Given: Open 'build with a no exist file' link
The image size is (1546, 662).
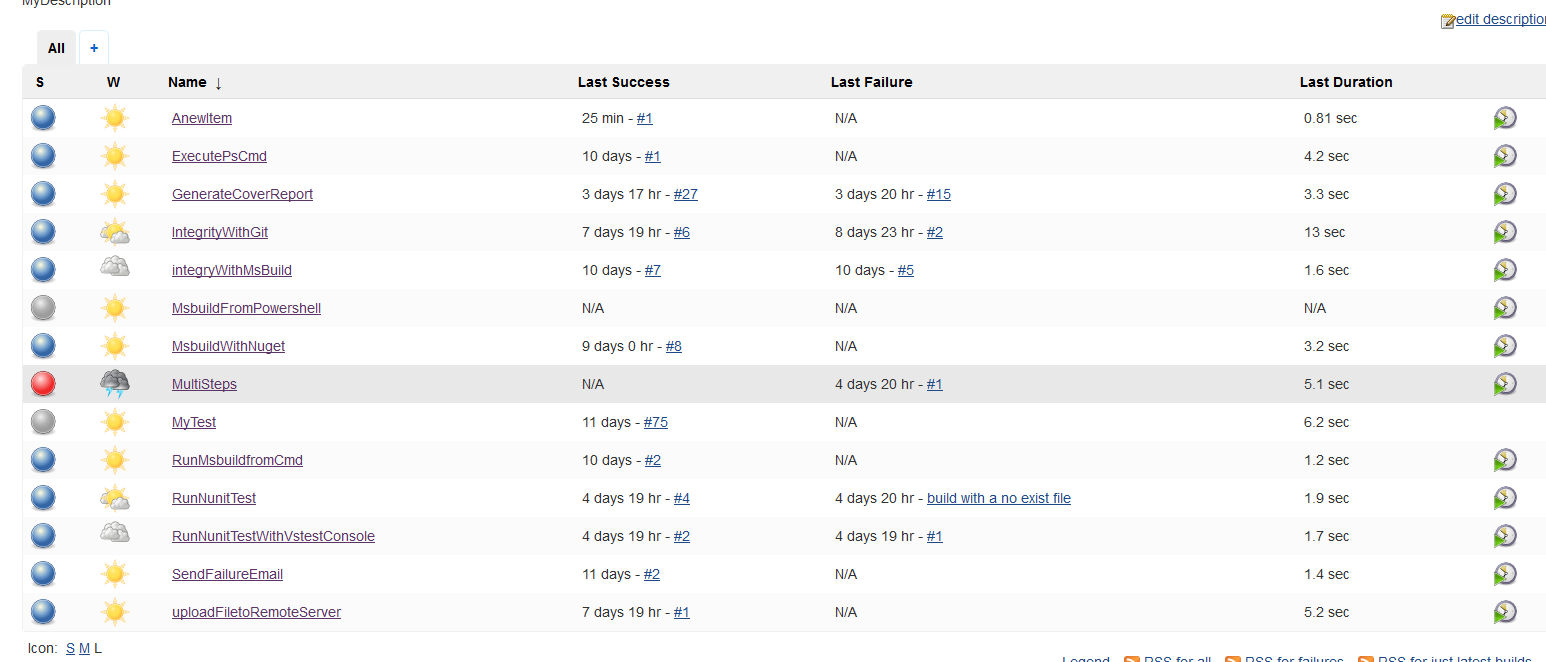Looking at the screenshot, I should point(998,498).
